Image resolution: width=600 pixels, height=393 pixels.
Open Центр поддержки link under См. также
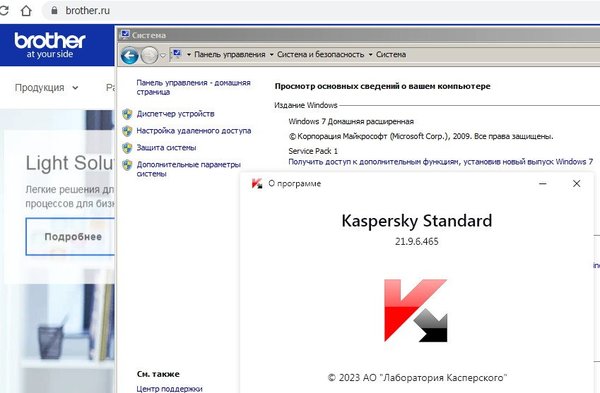click(169, 388)
